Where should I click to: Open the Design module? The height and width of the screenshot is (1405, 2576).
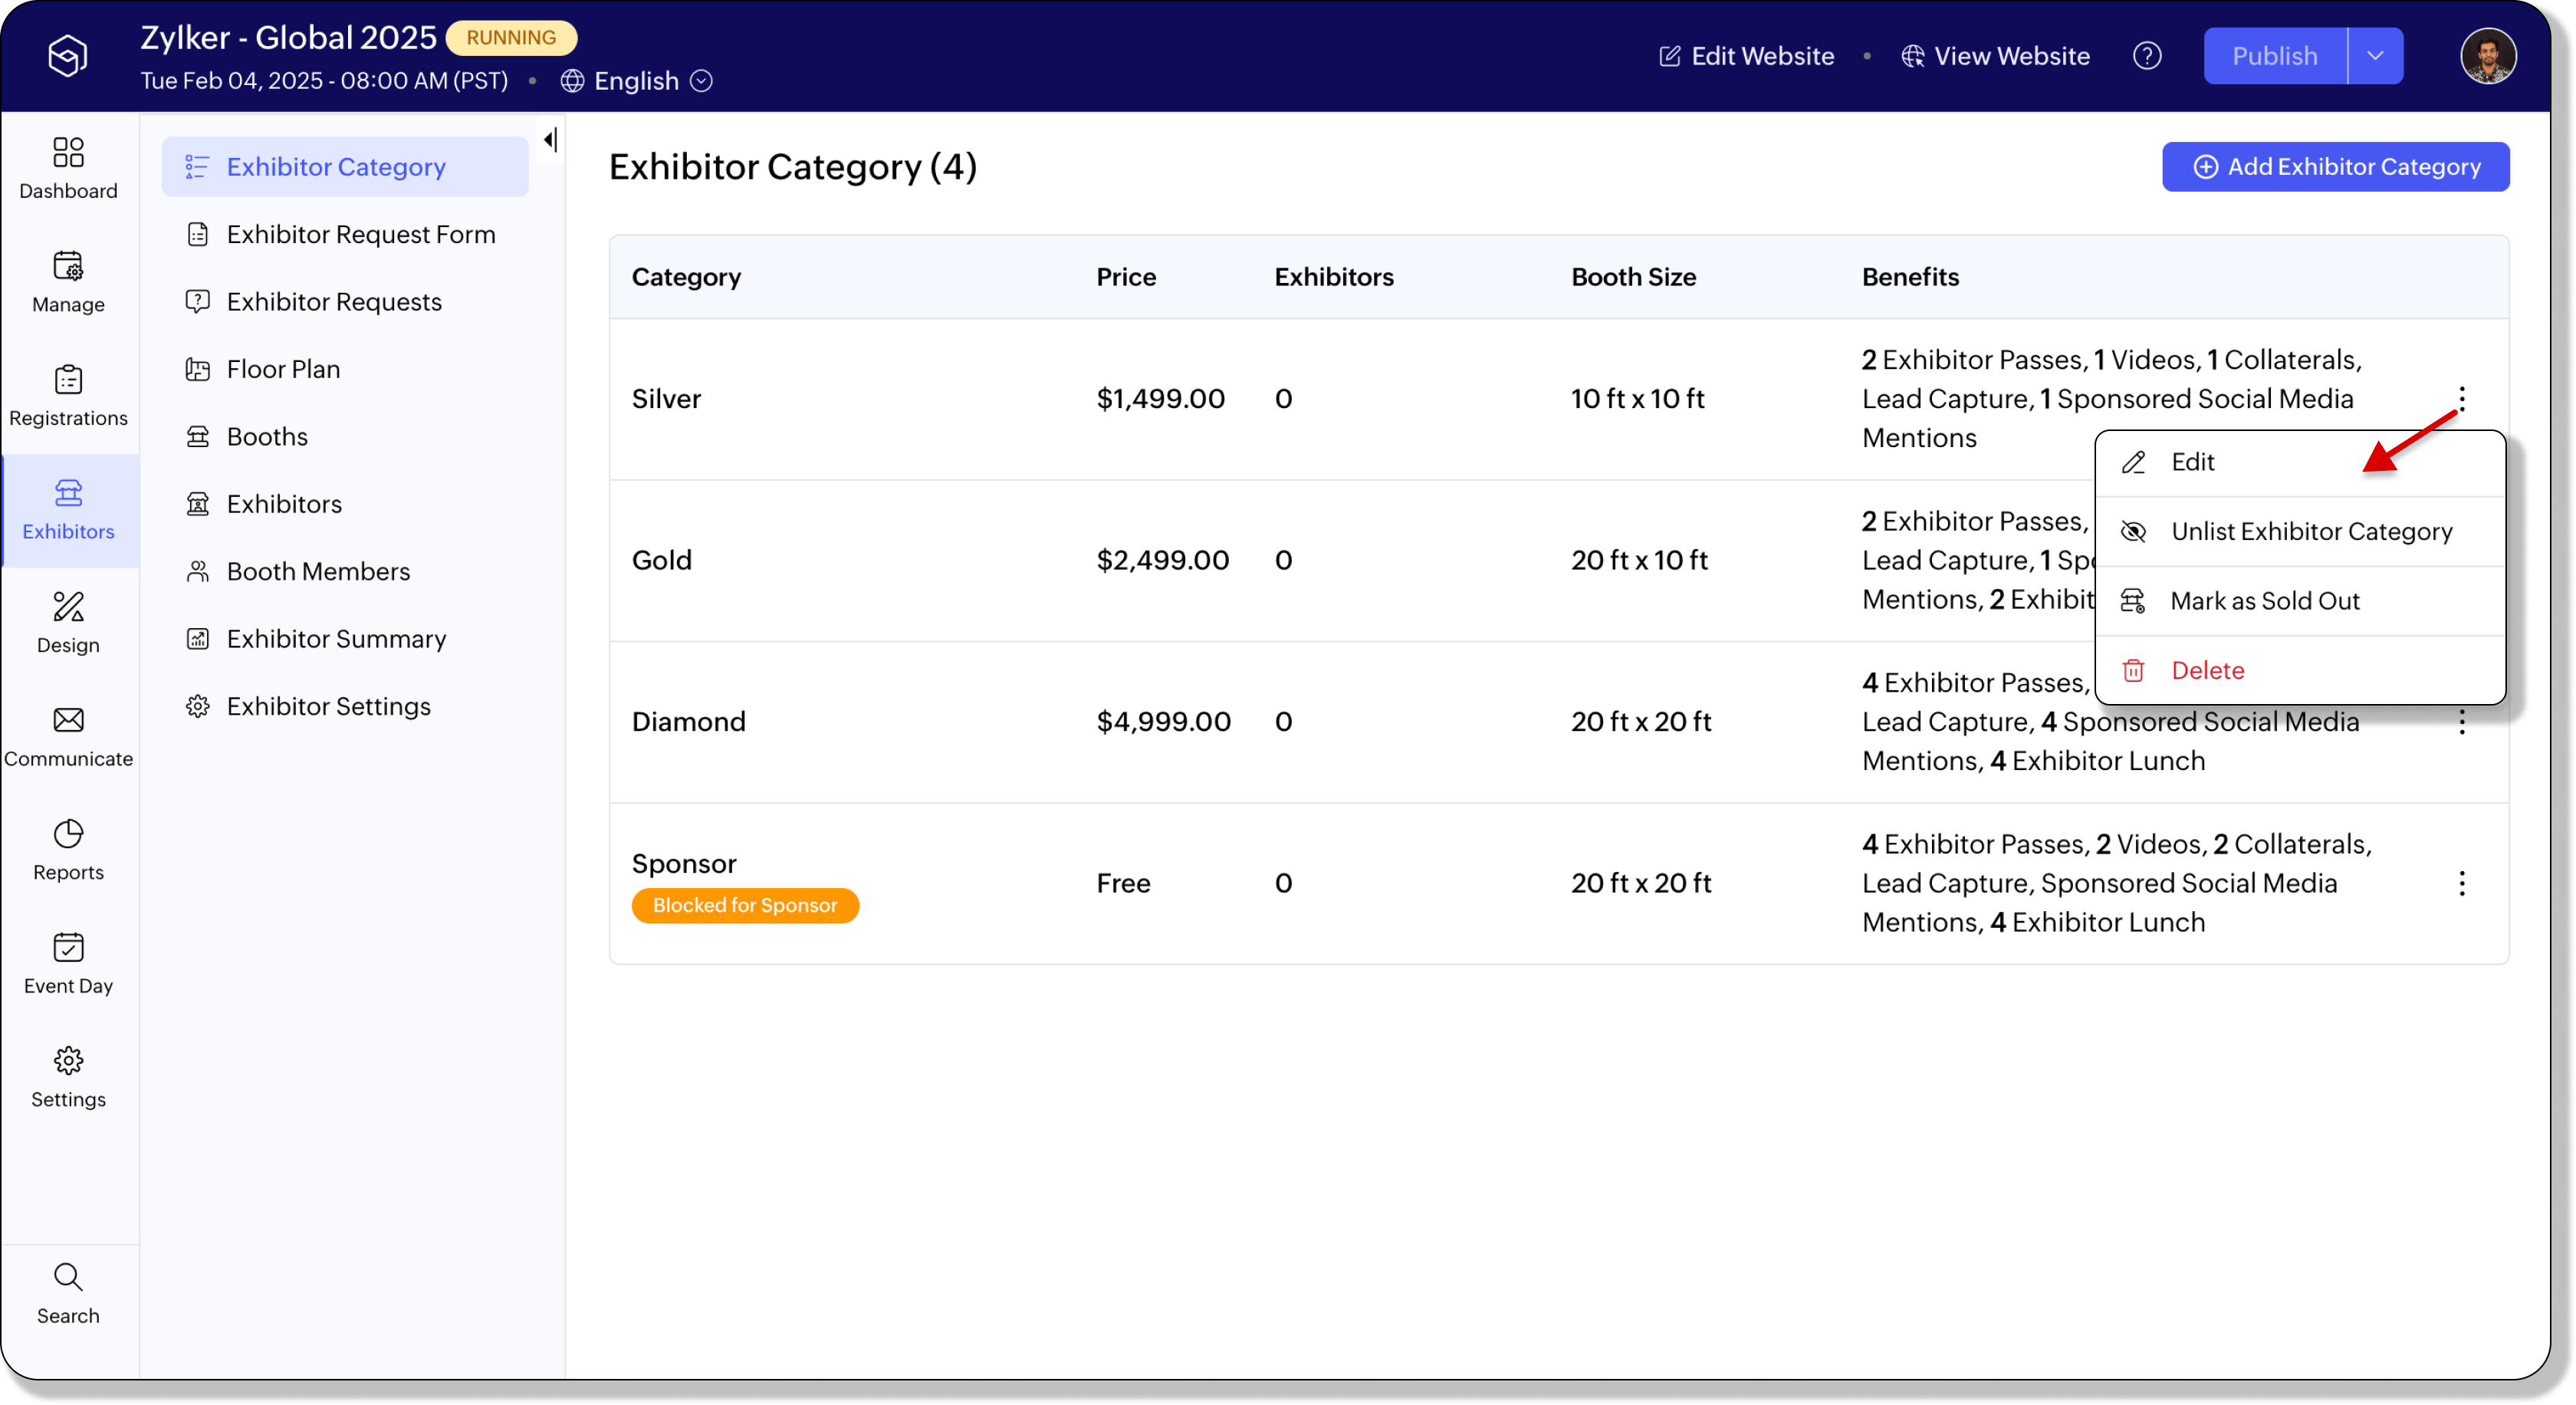coord(68,622)
